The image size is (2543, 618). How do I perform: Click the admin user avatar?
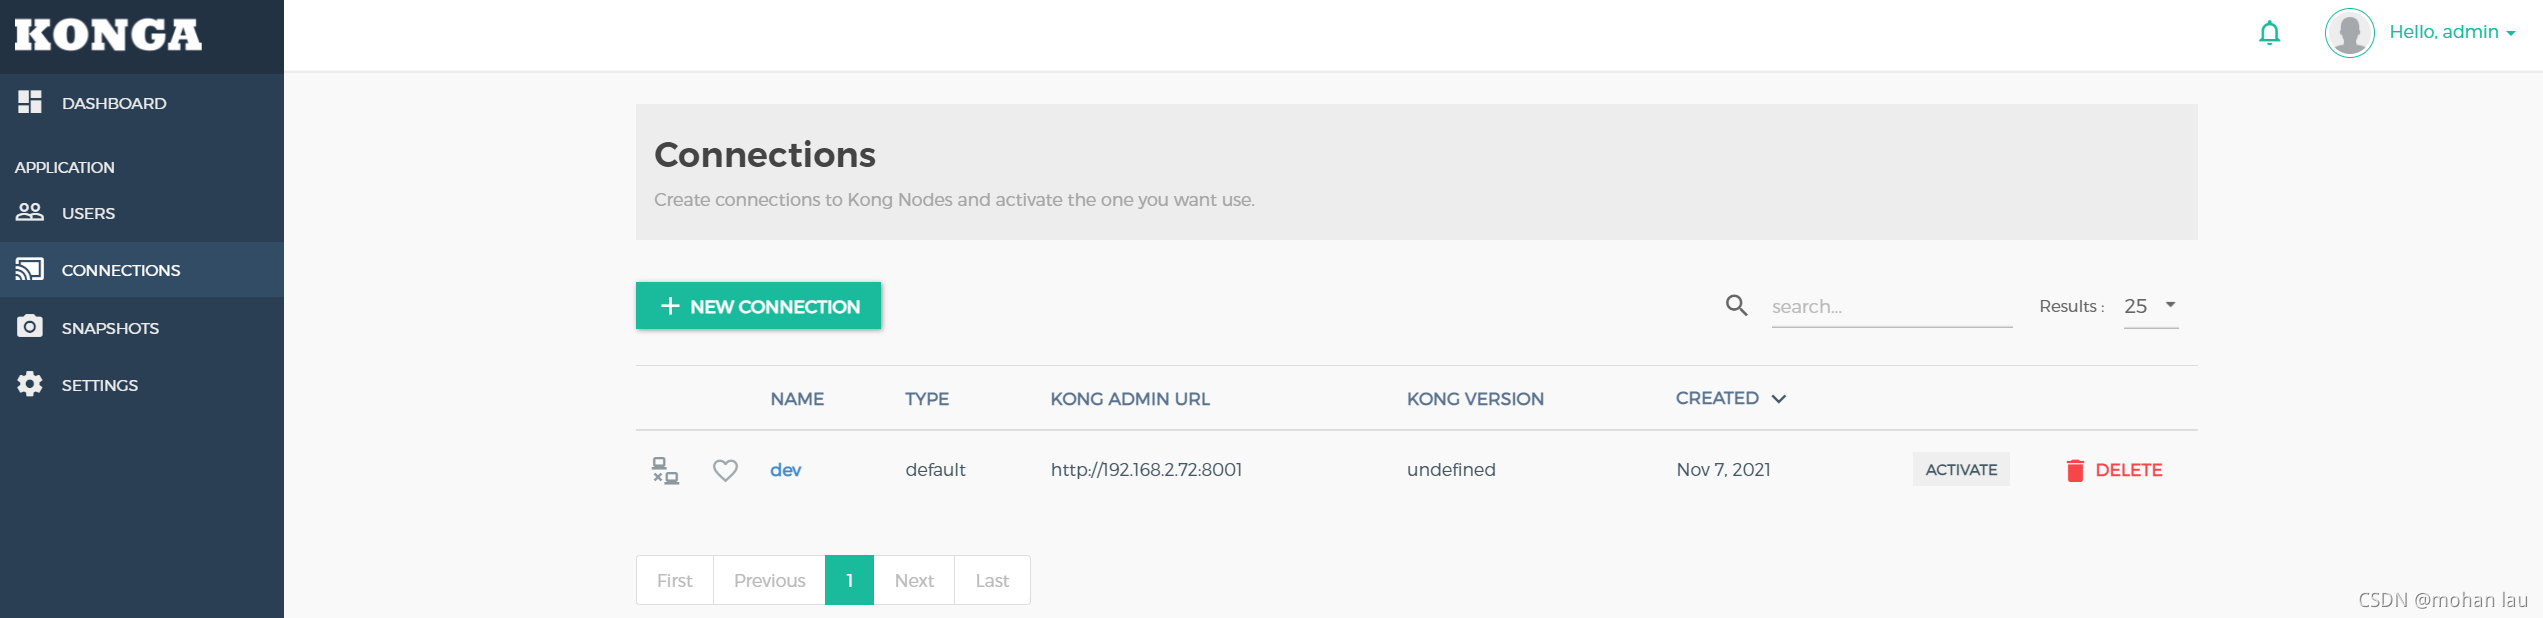[2349, 33]
